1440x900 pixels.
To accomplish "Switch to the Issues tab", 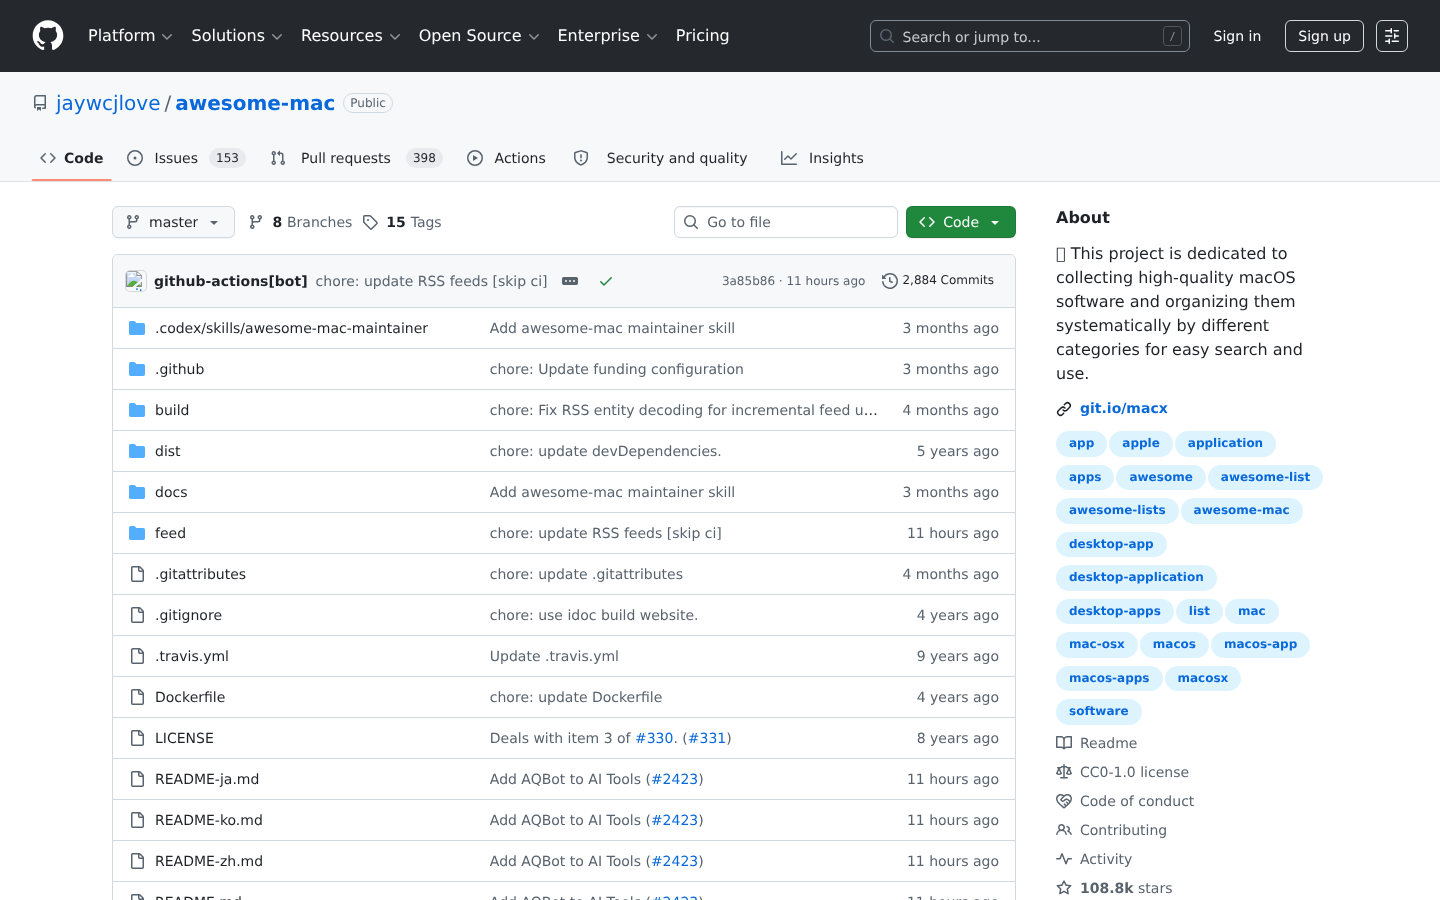I will [x=186, y=158].
